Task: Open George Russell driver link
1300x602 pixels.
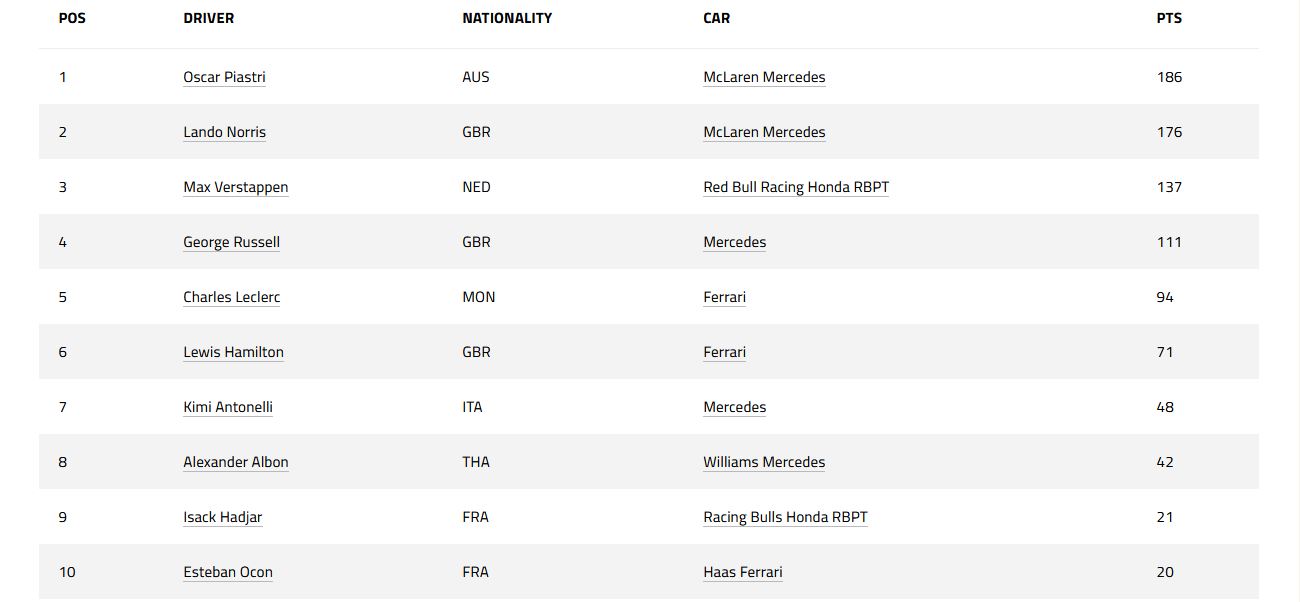Action: [231, 242]
